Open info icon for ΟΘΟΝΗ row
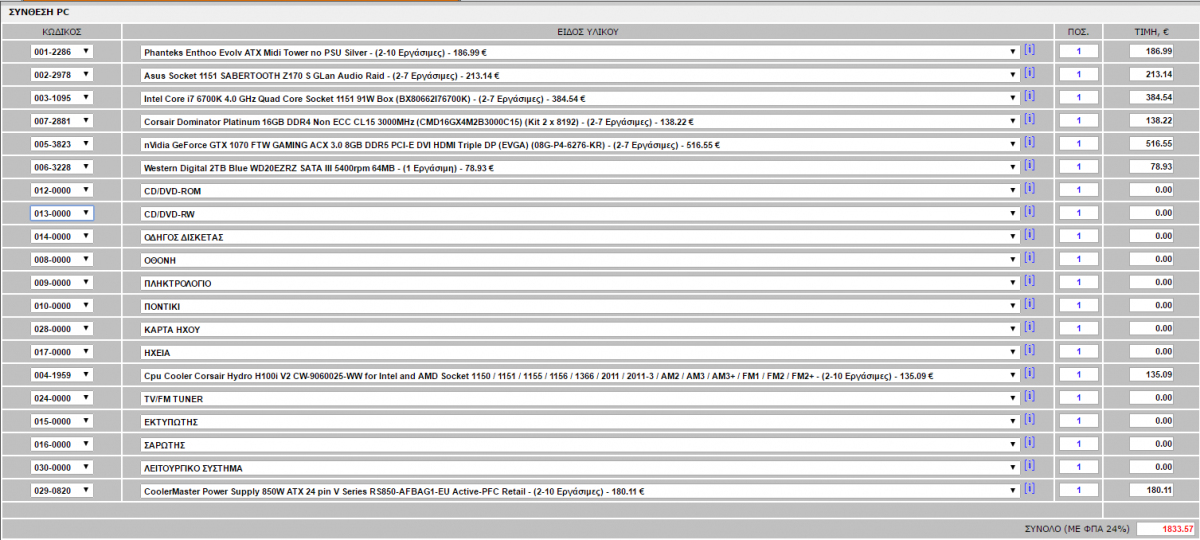 point(1029,257)
